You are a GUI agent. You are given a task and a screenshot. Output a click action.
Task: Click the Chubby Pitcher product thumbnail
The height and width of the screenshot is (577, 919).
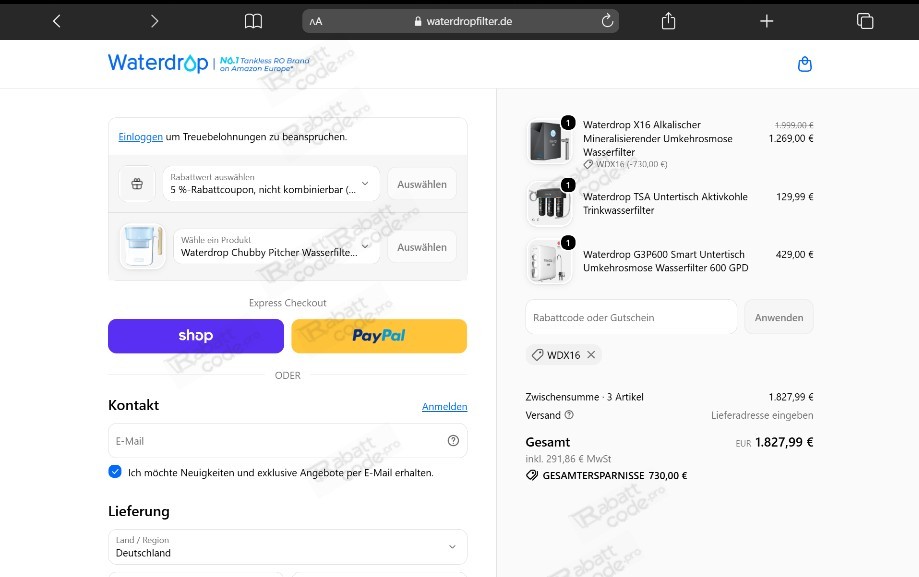click(142, 247)
